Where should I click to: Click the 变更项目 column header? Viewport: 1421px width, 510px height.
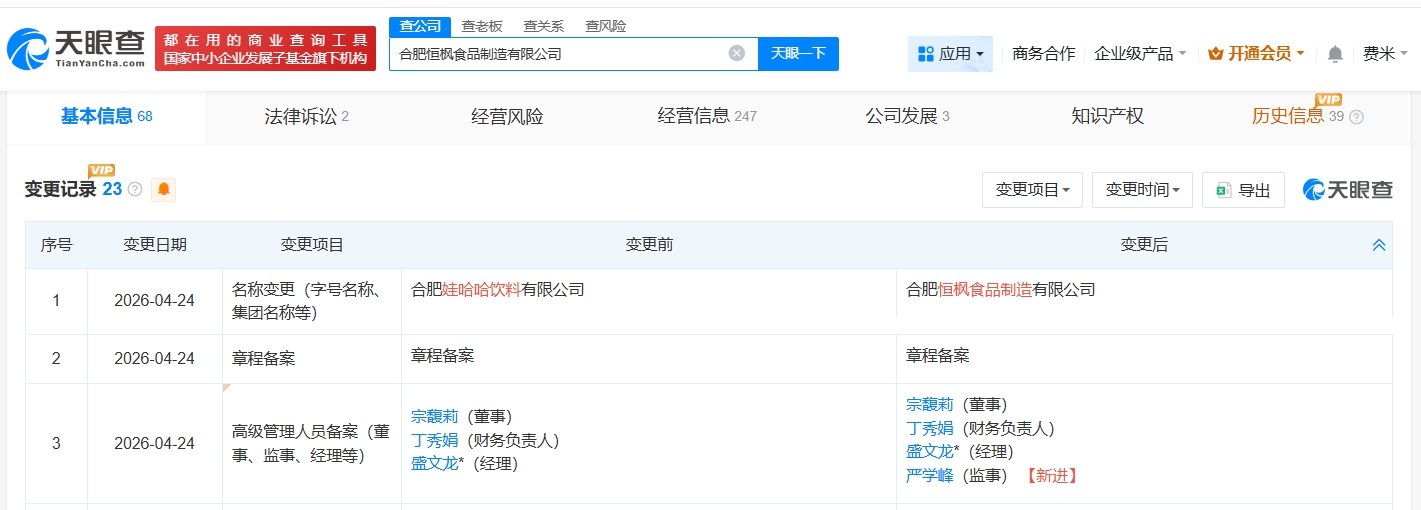(312, 245)
